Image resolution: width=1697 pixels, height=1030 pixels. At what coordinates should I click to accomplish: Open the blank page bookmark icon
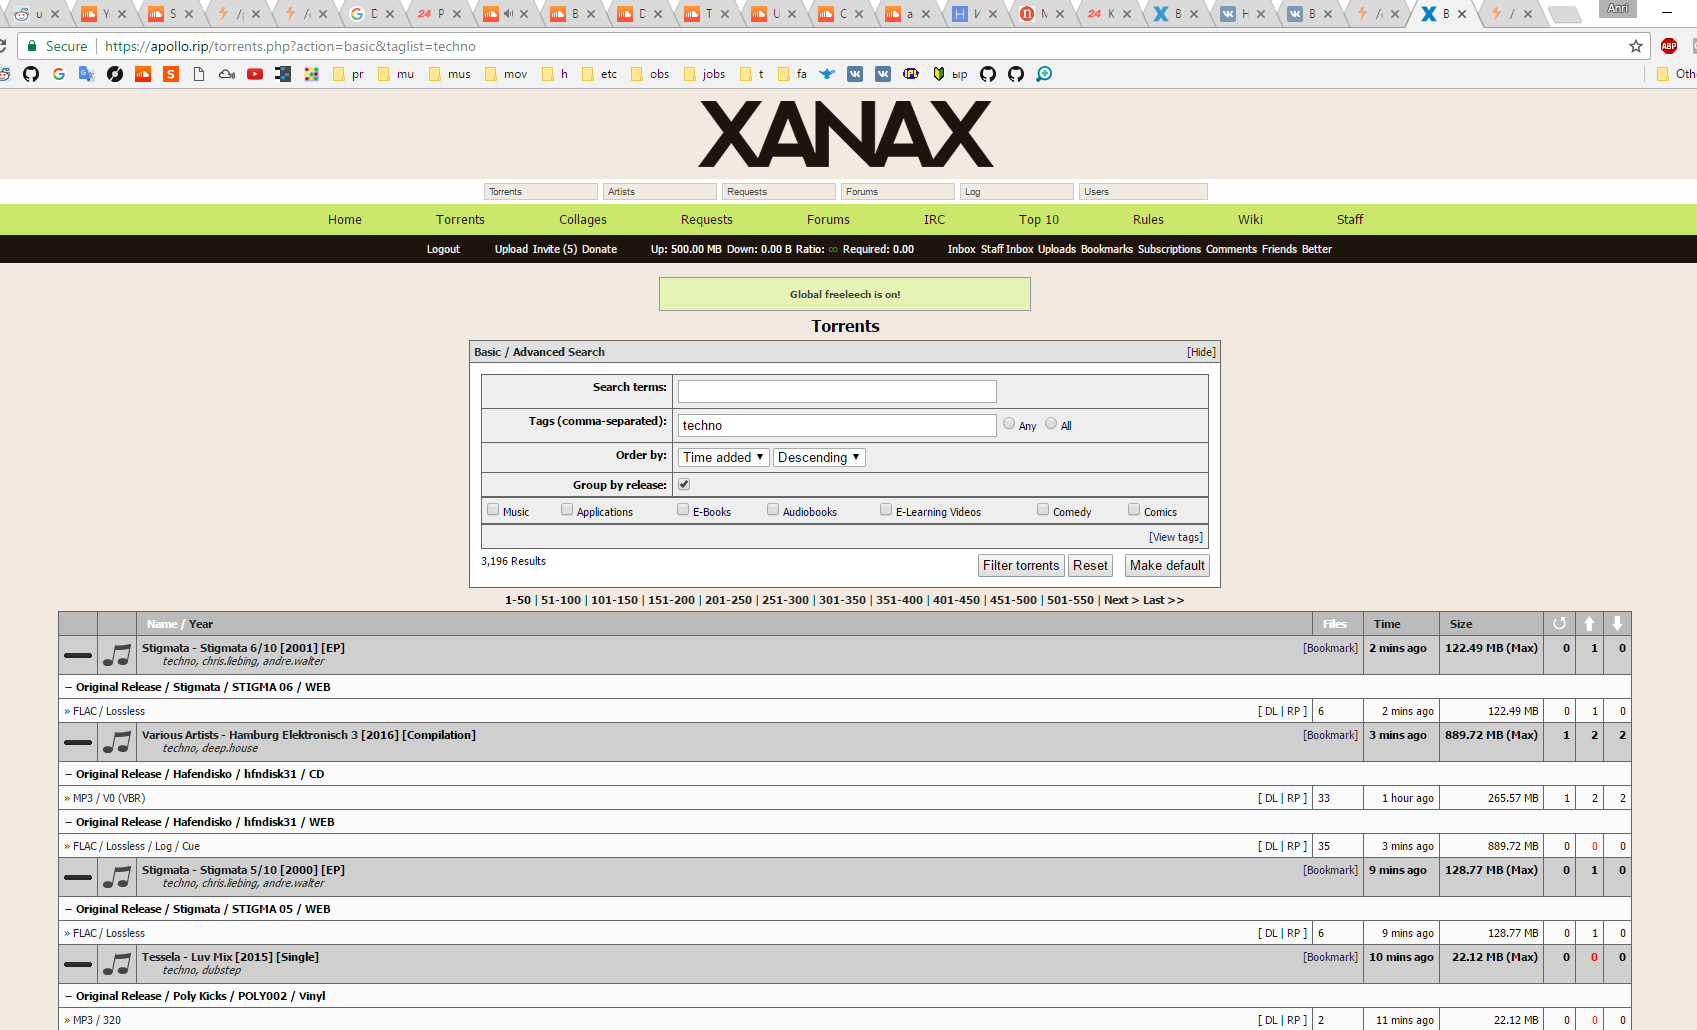pos(199,74)
